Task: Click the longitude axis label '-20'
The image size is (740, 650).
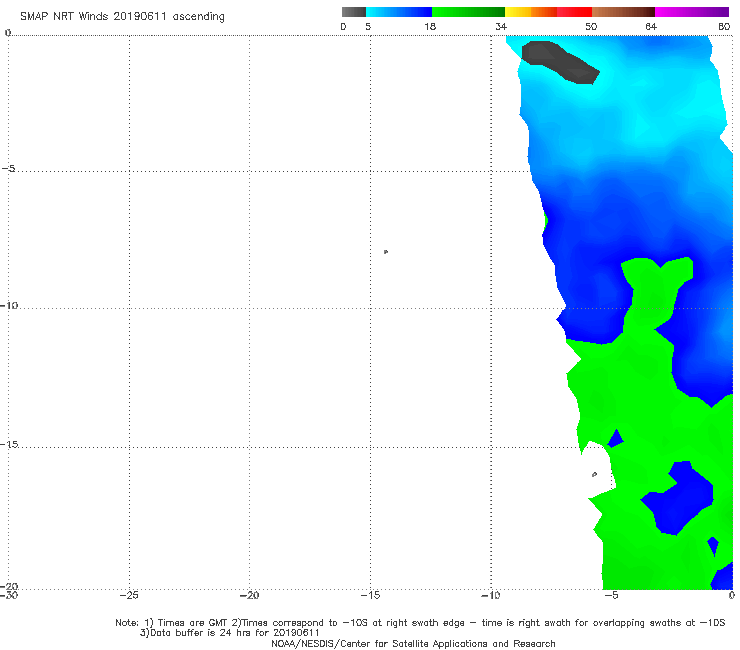Action: (x=249, y=595)
